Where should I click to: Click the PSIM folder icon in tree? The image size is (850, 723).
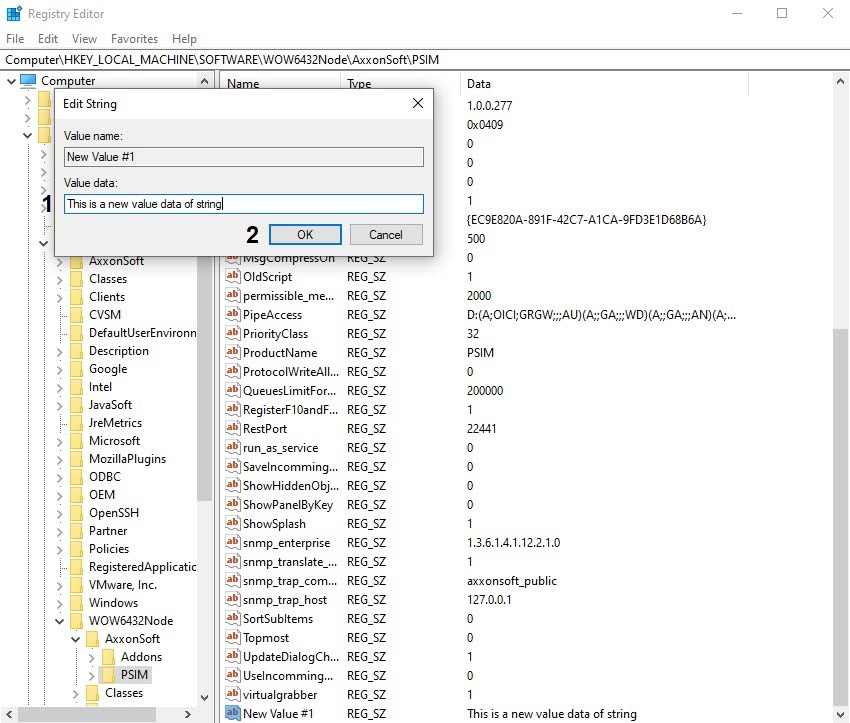[108, 675]
